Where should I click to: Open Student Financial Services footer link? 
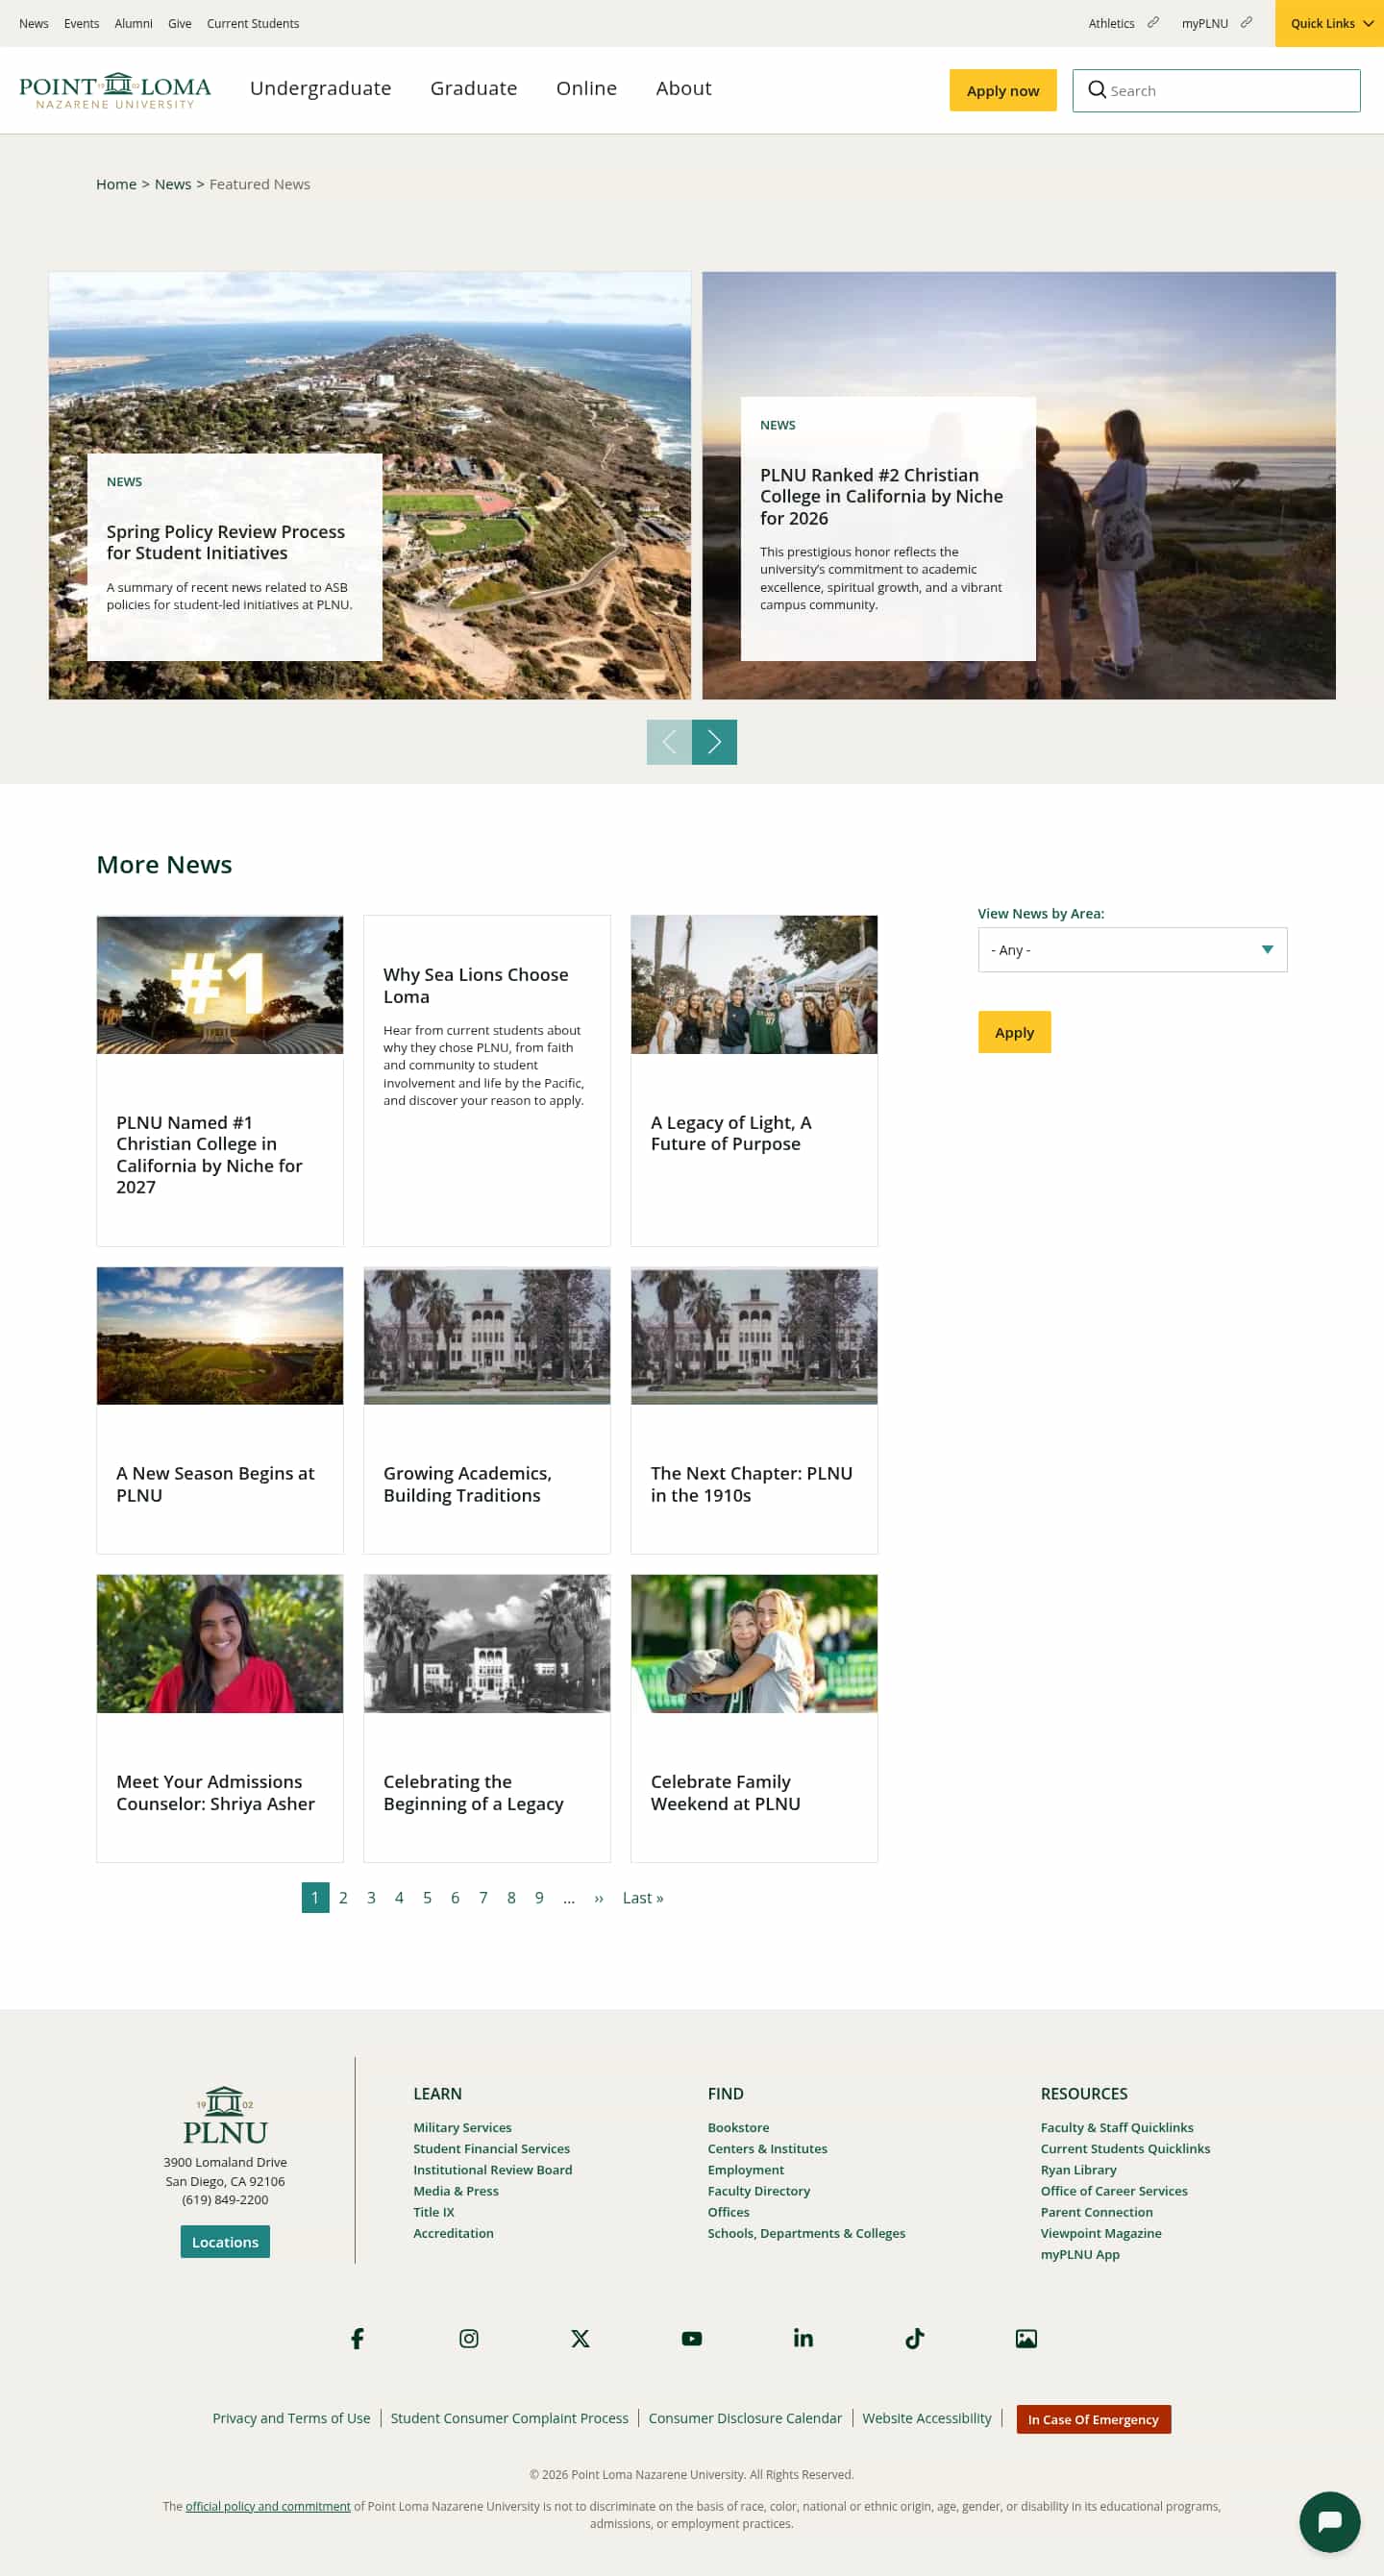tap(491, 2148)
